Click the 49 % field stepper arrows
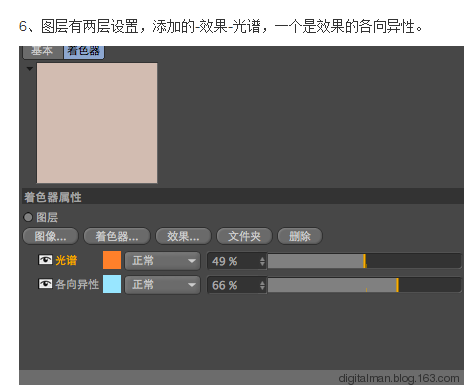Screen dimensions: 474x390 point(262,261)
